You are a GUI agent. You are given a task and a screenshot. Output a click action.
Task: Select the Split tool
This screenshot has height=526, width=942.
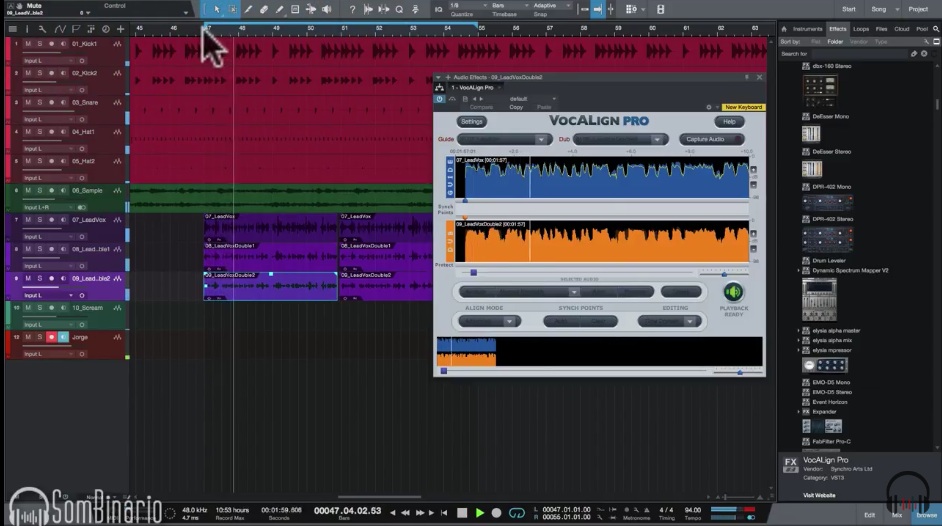pos(248,9)
